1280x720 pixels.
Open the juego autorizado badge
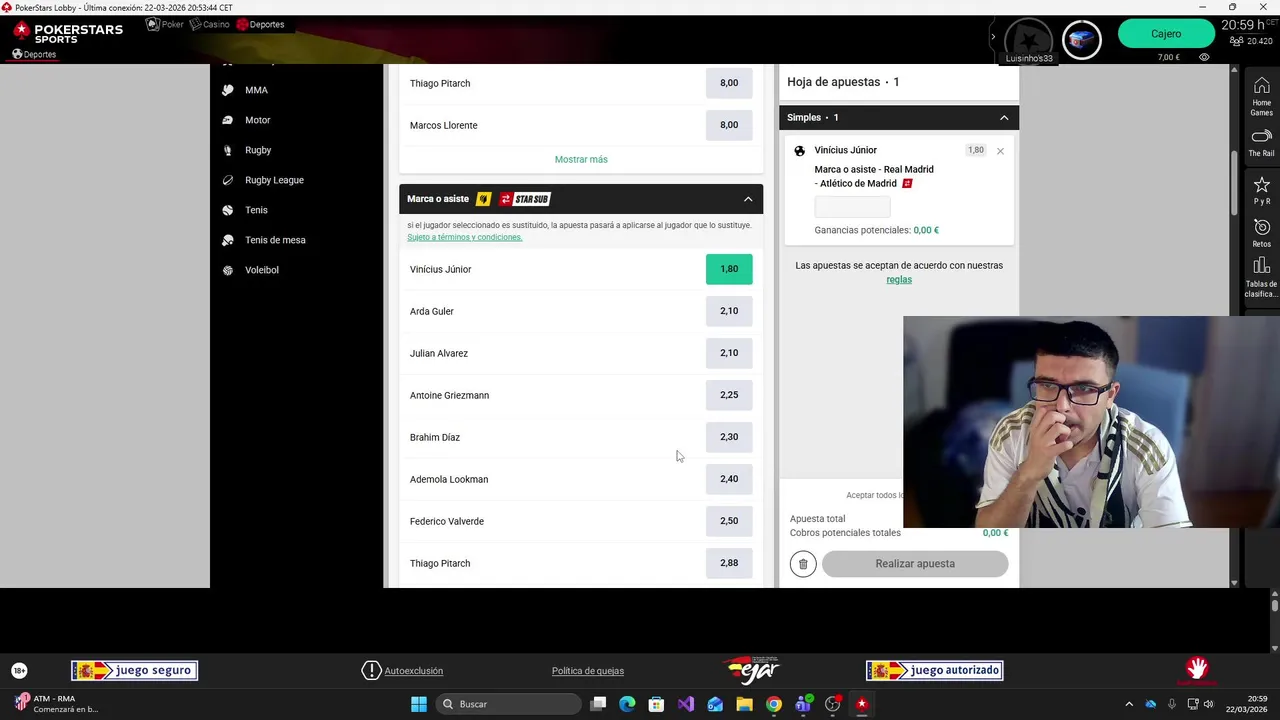click(x=934, y=670)
